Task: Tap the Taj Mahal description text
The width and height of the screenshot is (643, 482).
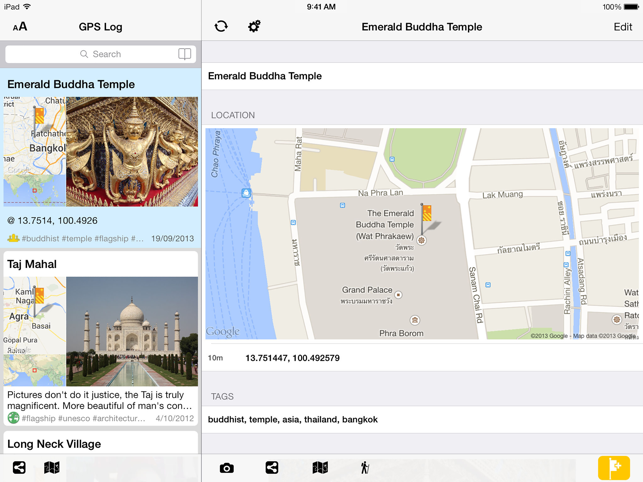Action: pos(100,400)
